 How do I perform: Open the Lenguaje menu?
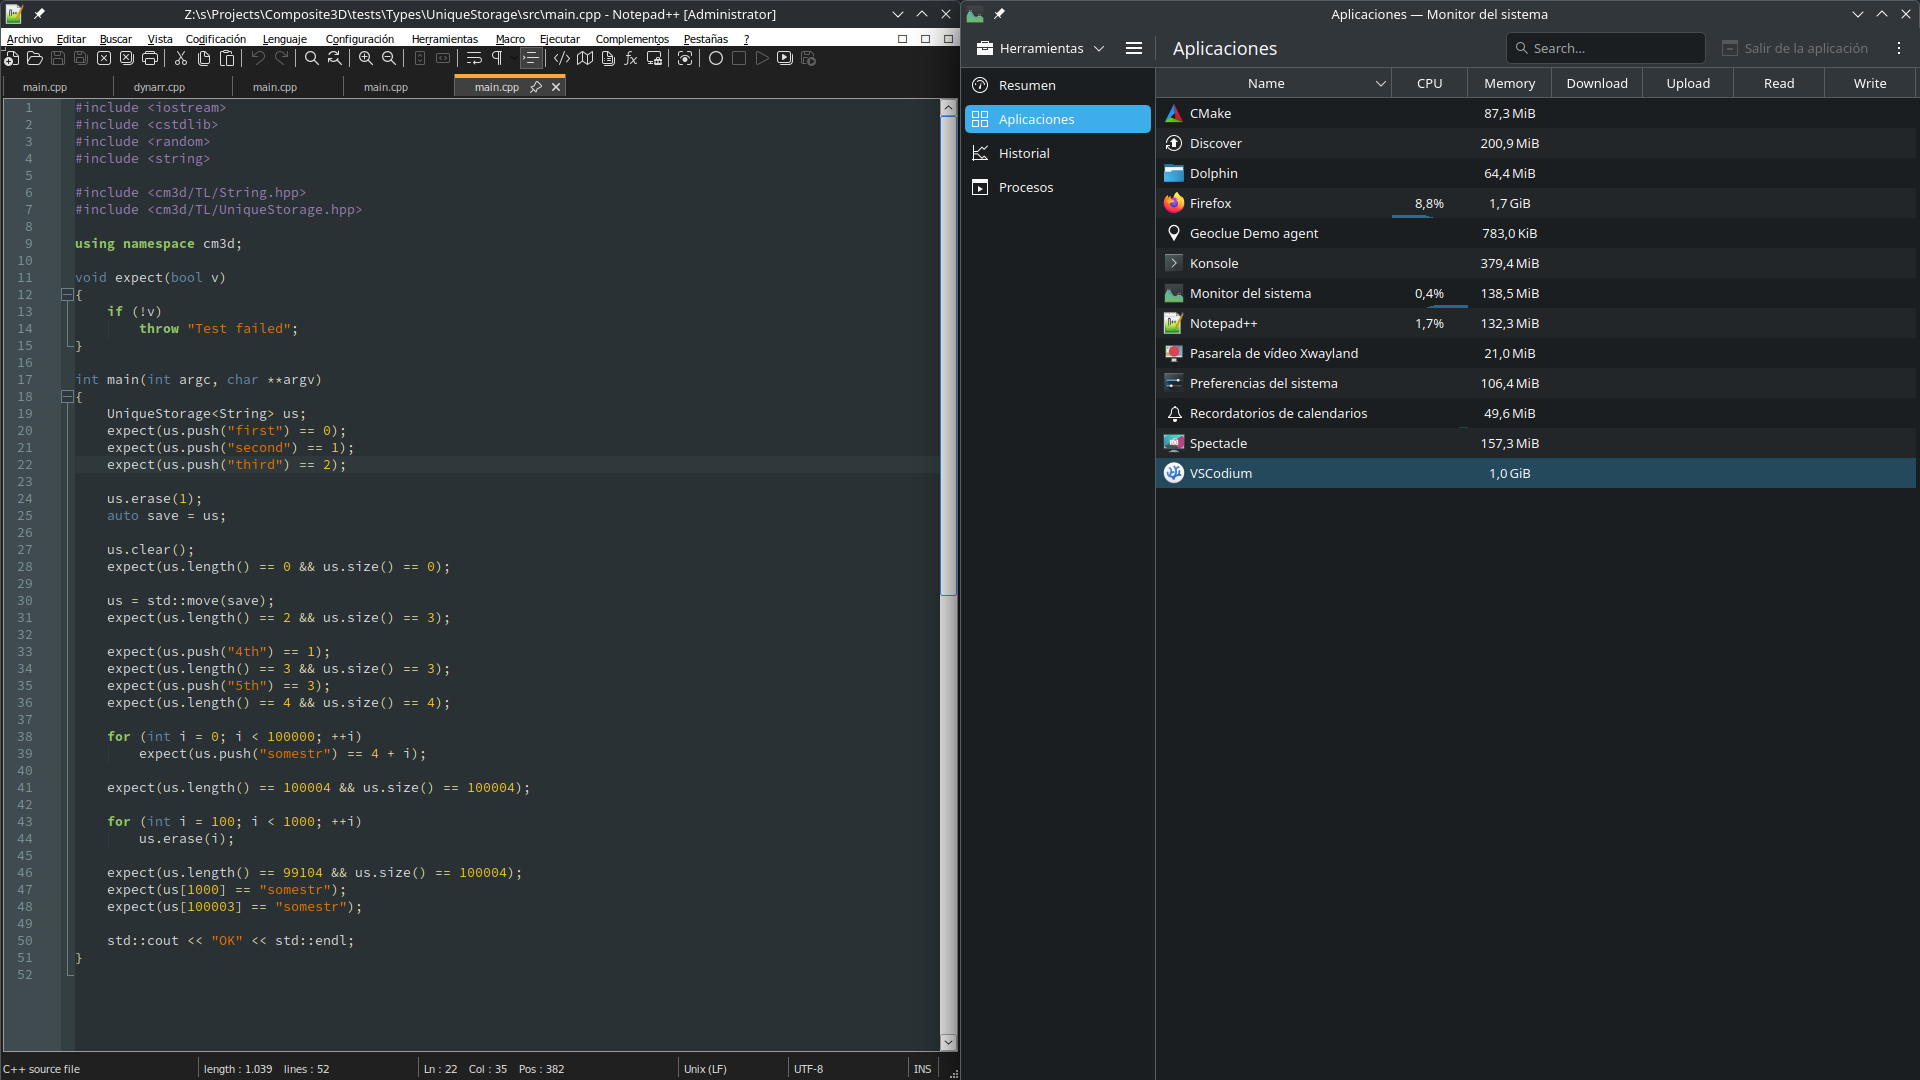coord(284,39)
